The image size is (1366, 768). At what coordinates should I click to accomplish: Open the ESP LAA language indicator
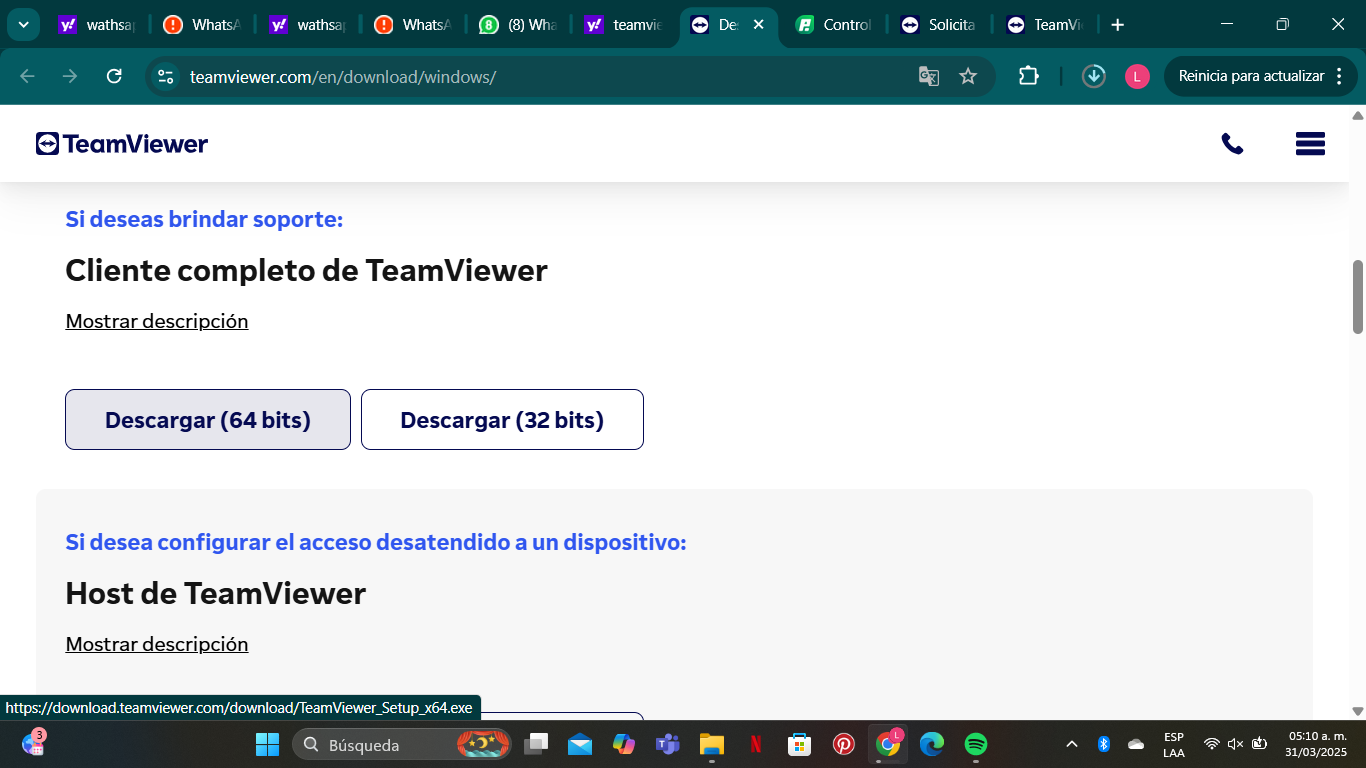[x=1174, y=744]
